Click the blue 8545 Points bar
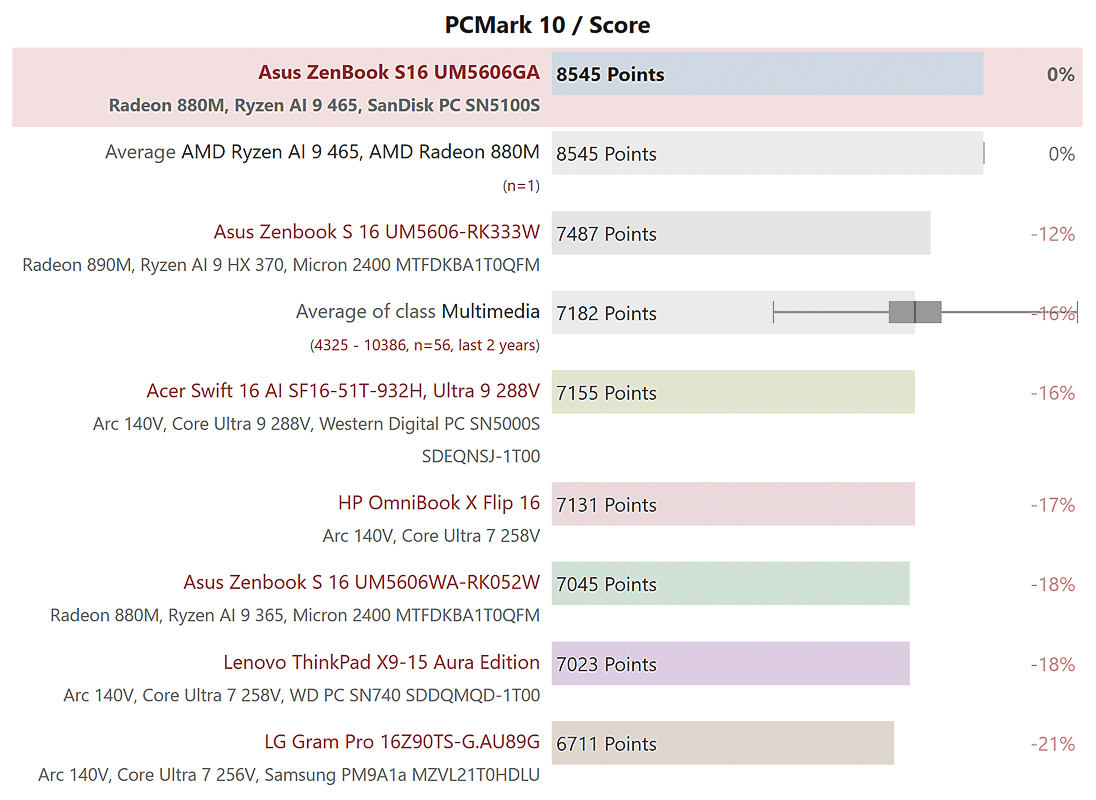Image resolution: width=1096 pixels, height=800 pixels. [x=767, y=74]
